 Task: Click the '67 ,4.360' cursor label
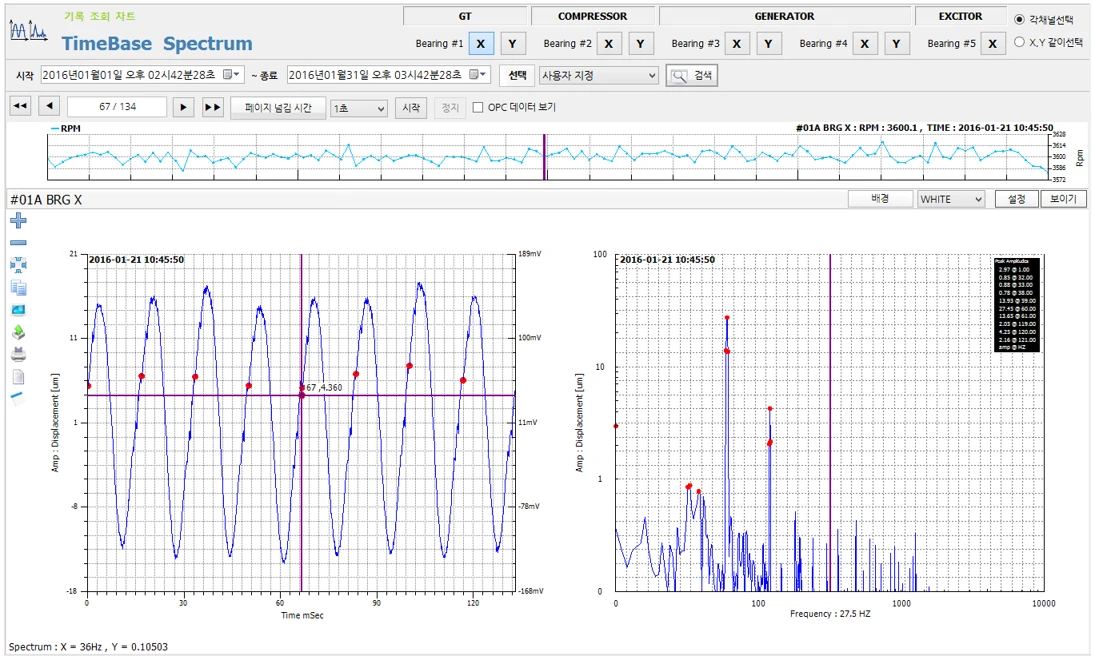(x=324, y=387)
